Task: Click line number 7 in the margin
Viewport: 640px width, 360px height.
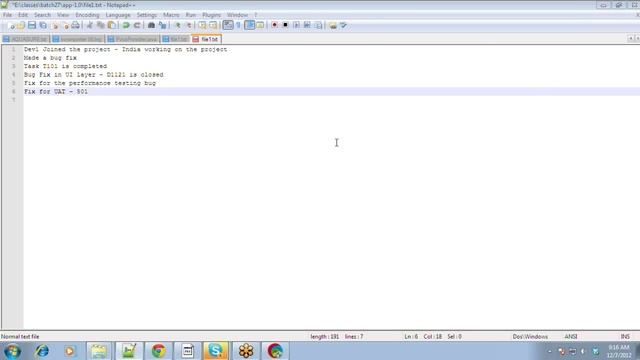Action: [13, 100]
